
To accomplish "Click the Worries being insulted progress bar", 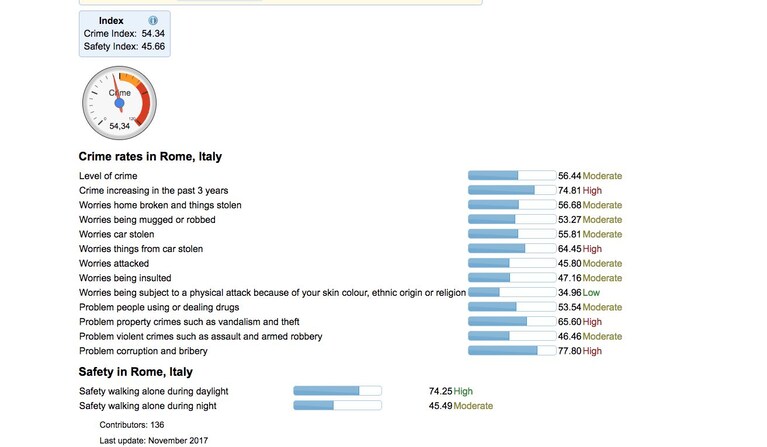I will [512, 278].
